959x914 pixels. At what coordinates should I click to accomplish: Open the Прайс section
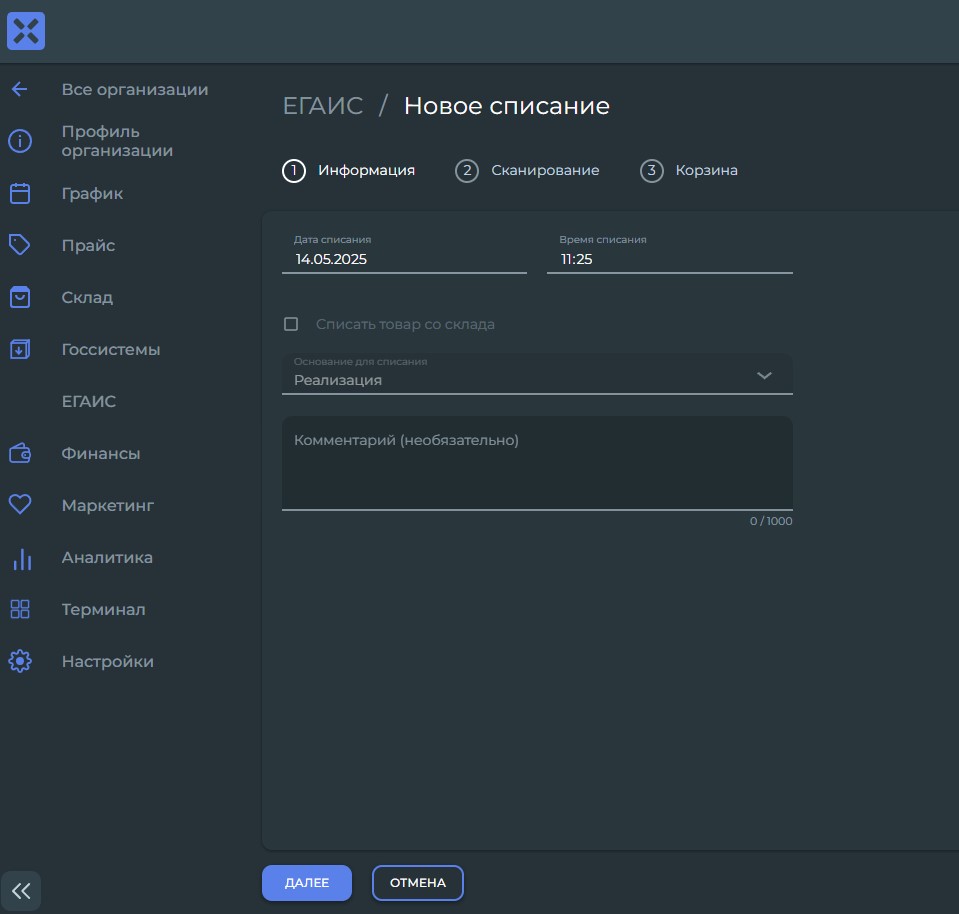(88, 245)
